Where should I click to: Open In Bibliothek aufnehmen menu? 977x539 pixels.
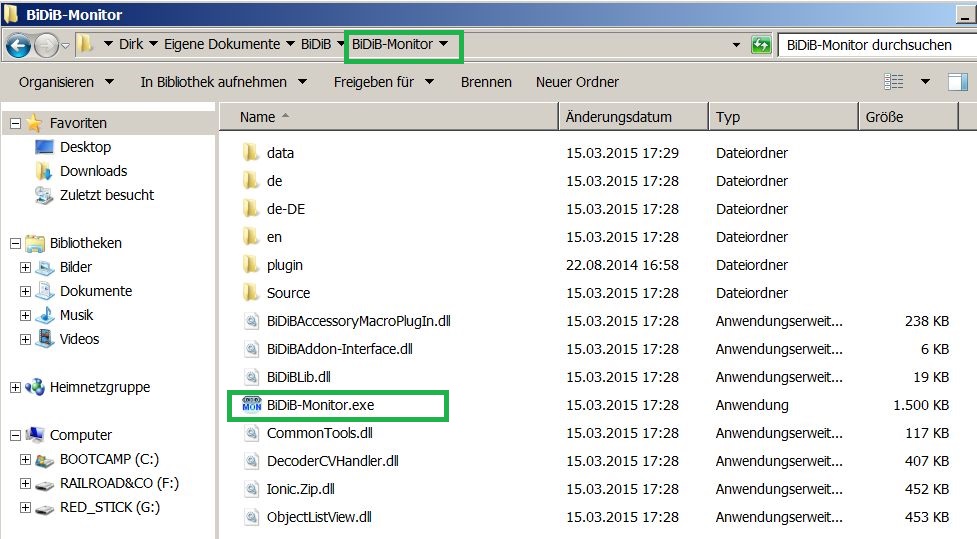[224, 82]
